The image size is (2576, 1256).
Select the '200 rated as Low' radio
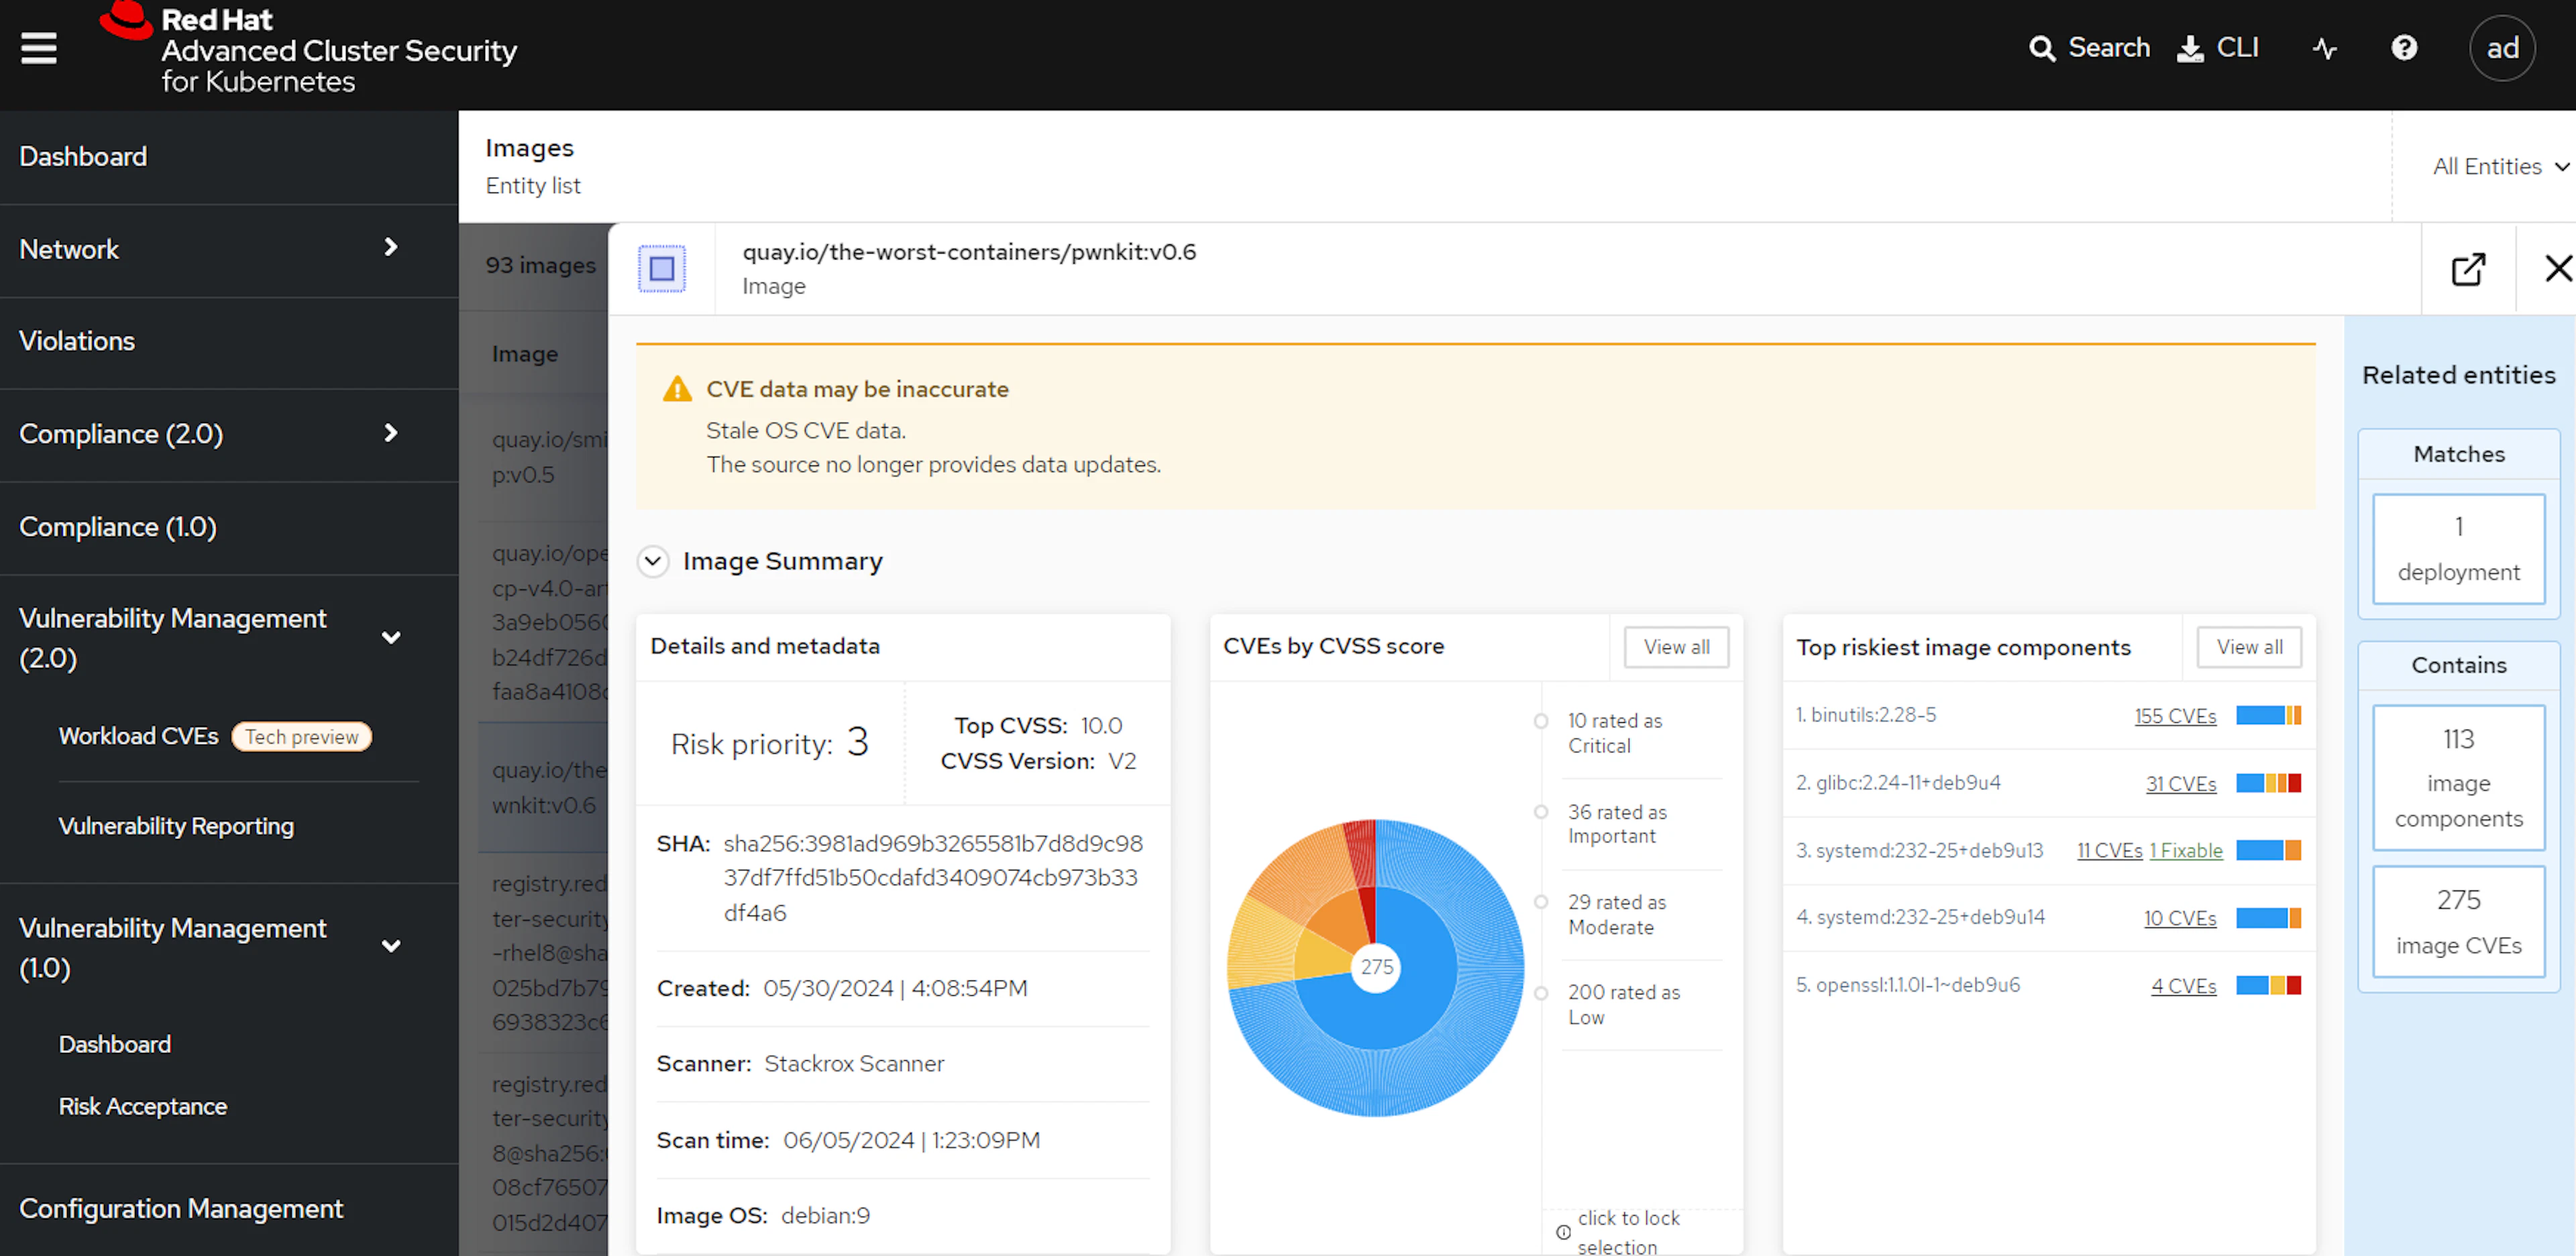[x=1541, y=993]
